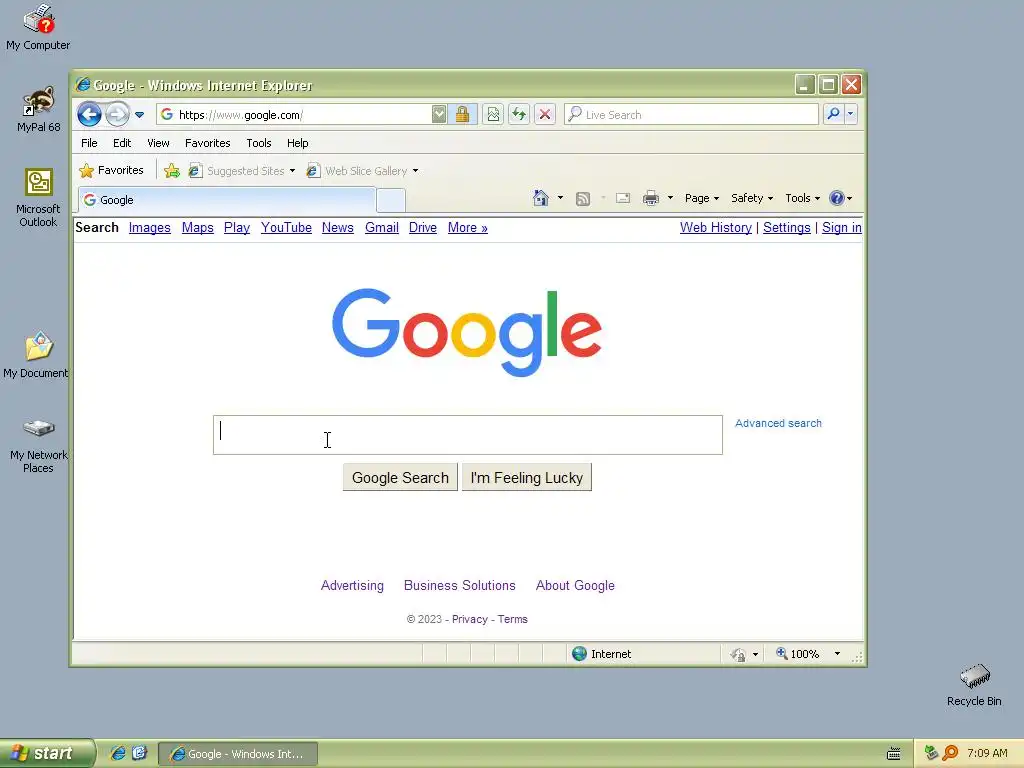Expand the Print options dropdown arrow
The image size is (1024, 768).
(x=670, y=198)
